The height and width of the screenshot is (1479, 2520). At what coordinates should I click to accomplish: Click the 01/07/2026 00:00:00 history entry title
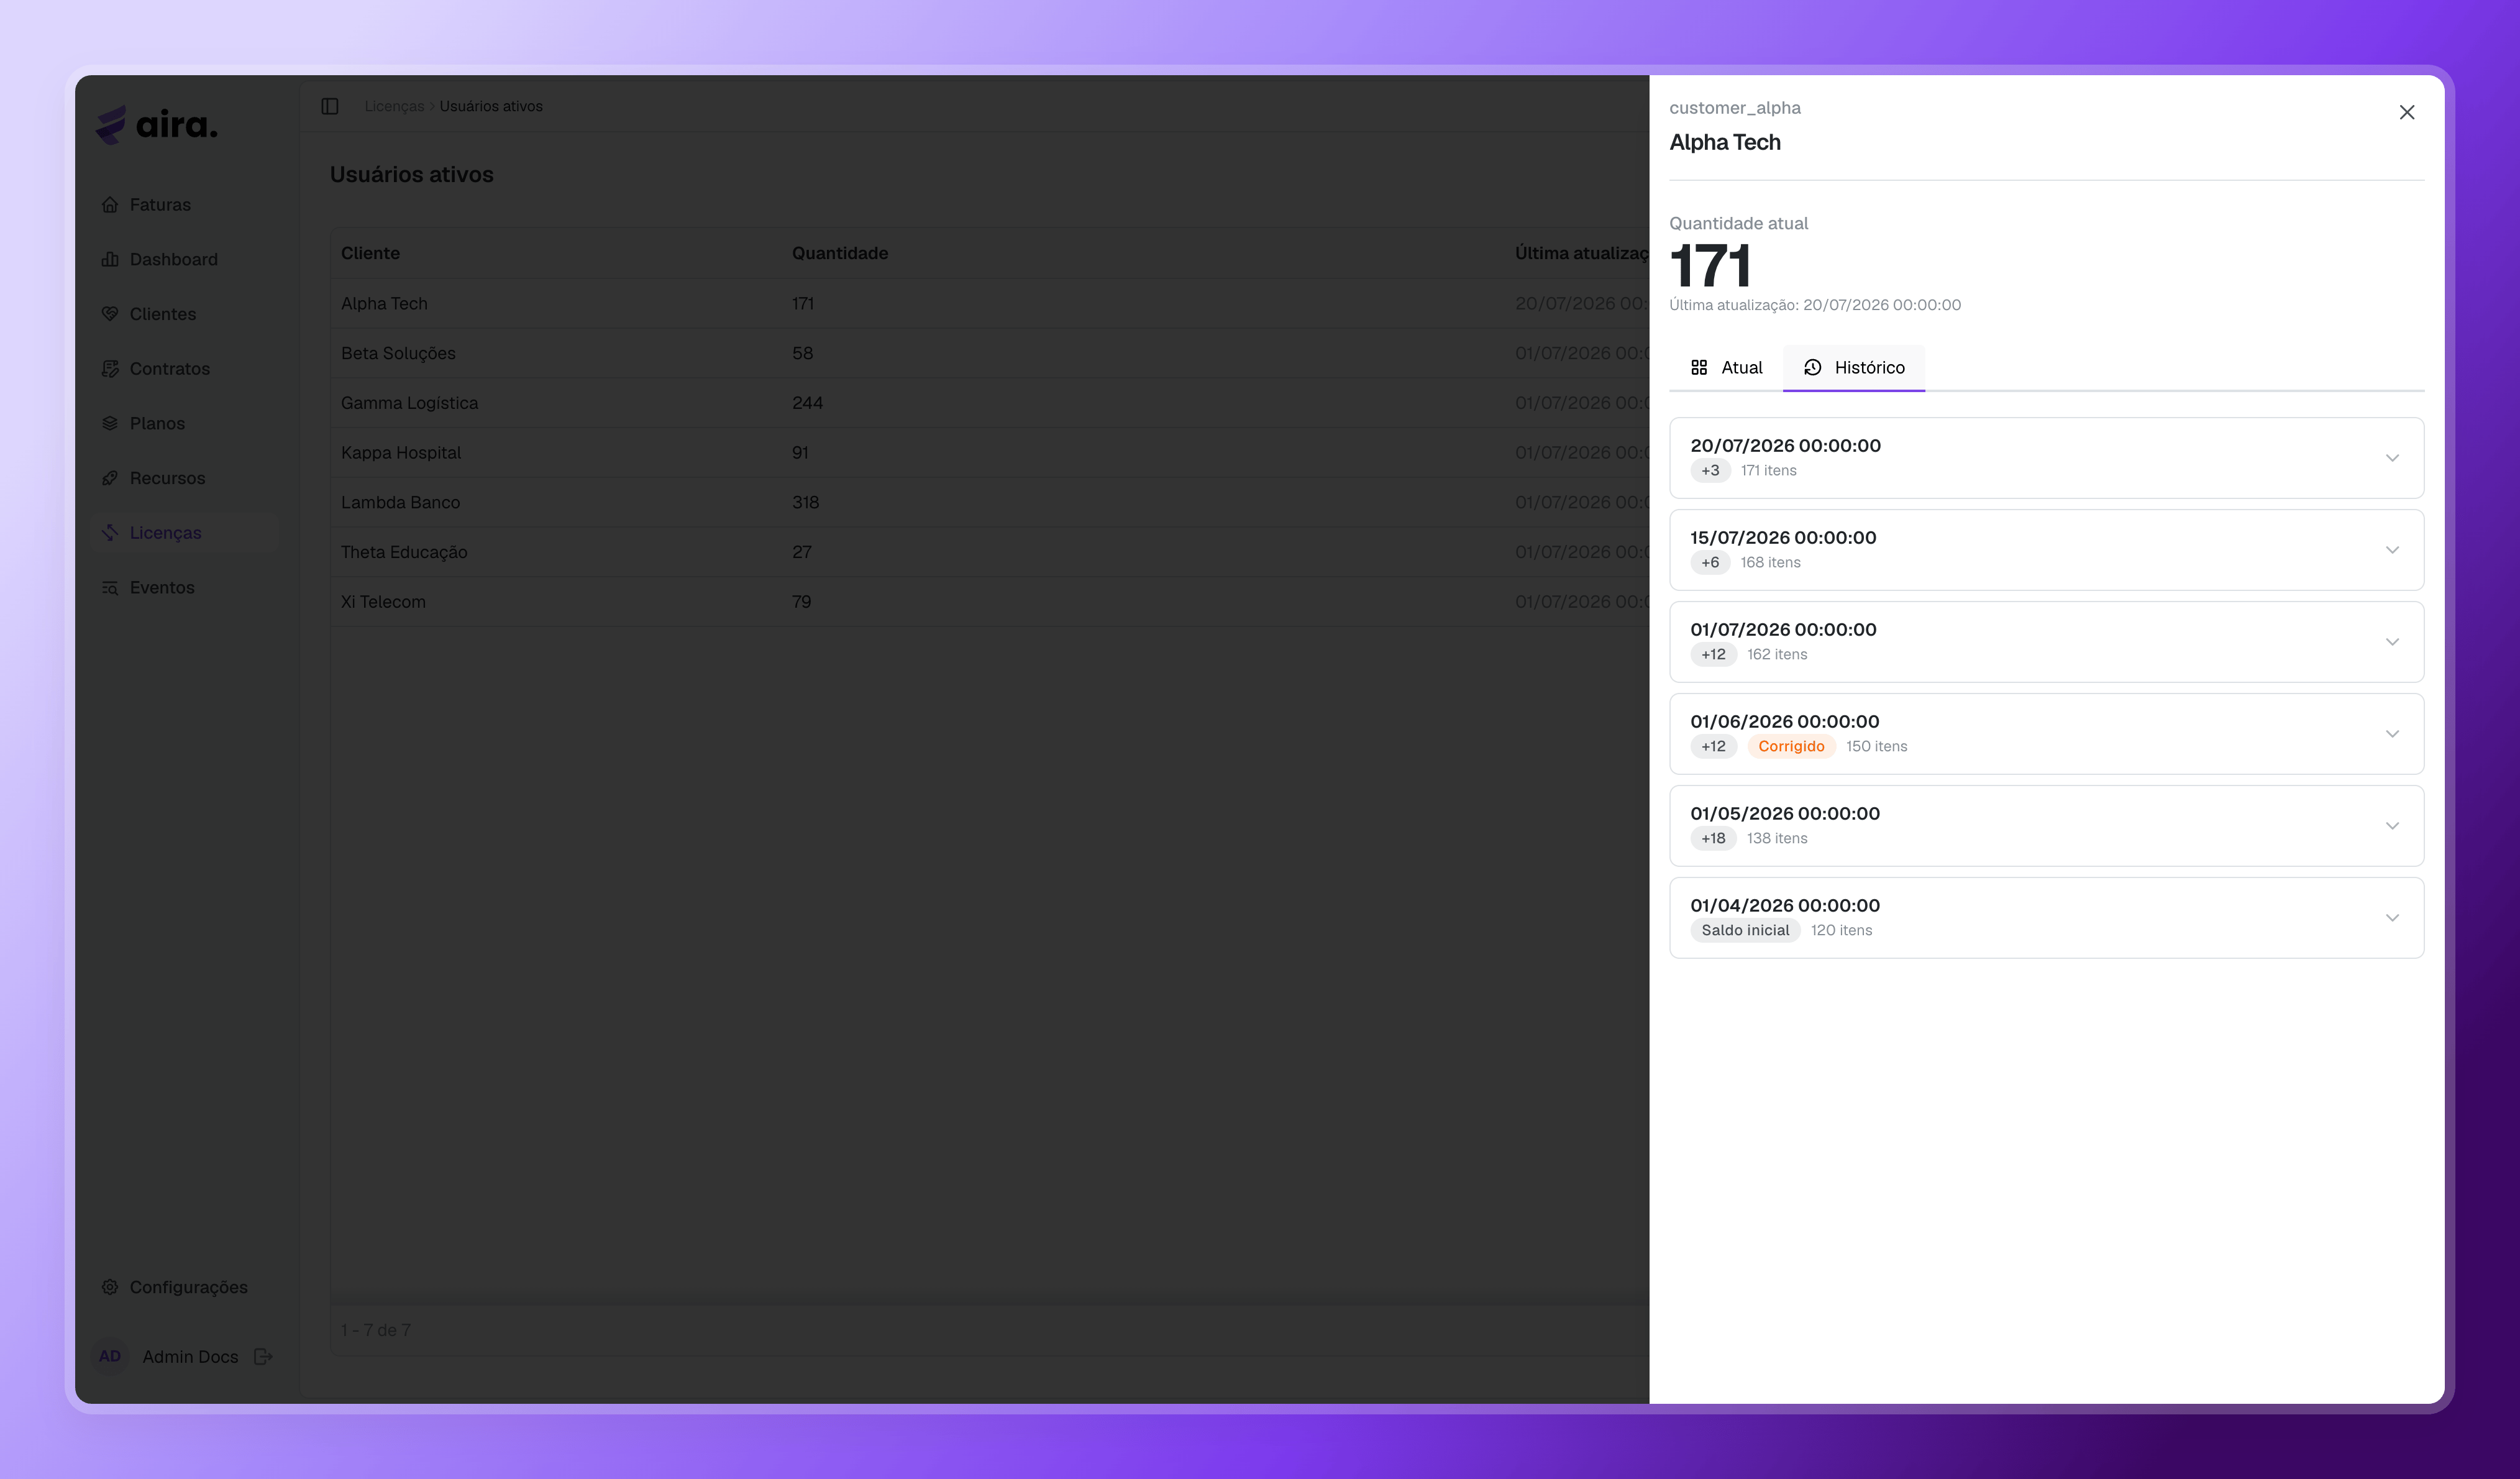1783,629
